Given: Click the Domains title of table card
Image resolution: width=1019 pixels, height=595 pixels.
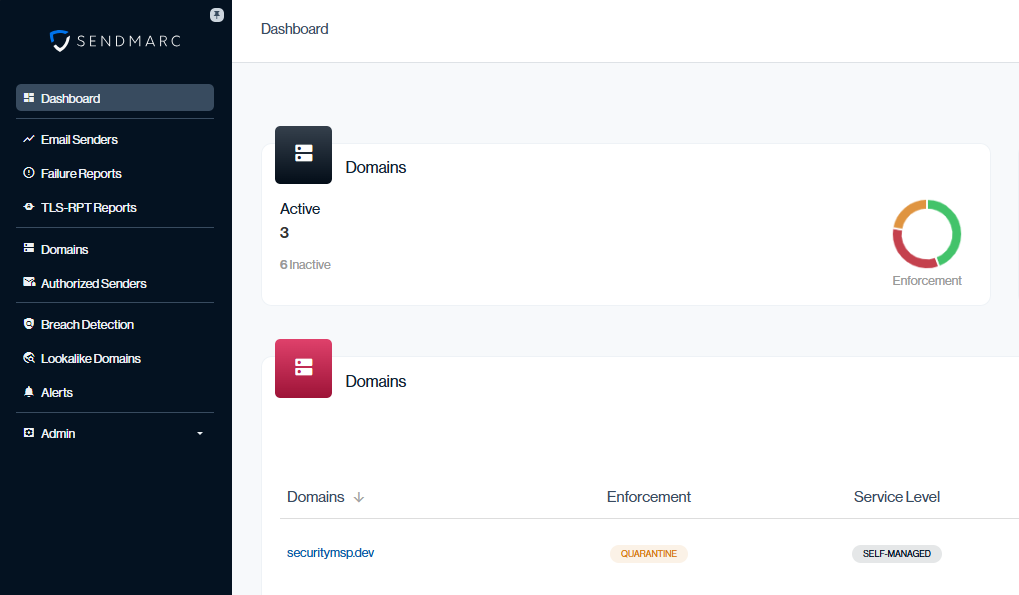Looking at the screenshot, I should (376, 381).
